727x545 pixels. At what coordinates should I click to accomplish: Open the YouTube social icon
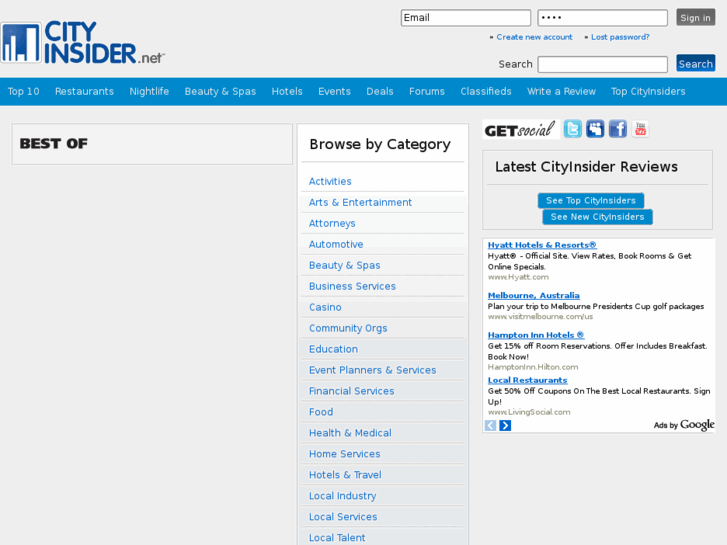(640, 129)
